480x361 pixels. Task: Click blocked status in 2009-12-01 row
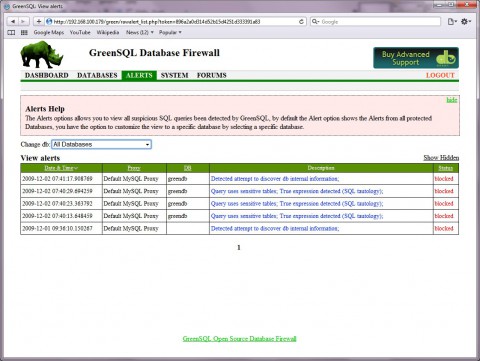point(444,229)
